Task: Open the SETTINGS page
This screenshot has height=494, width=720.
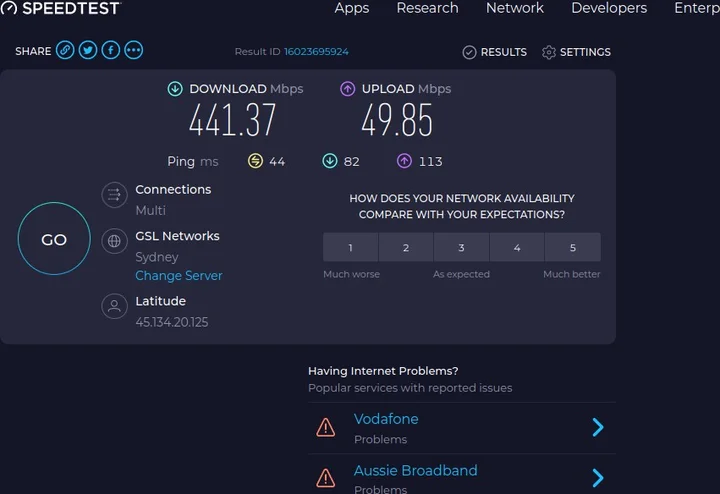Action: [x=585, y=52]
